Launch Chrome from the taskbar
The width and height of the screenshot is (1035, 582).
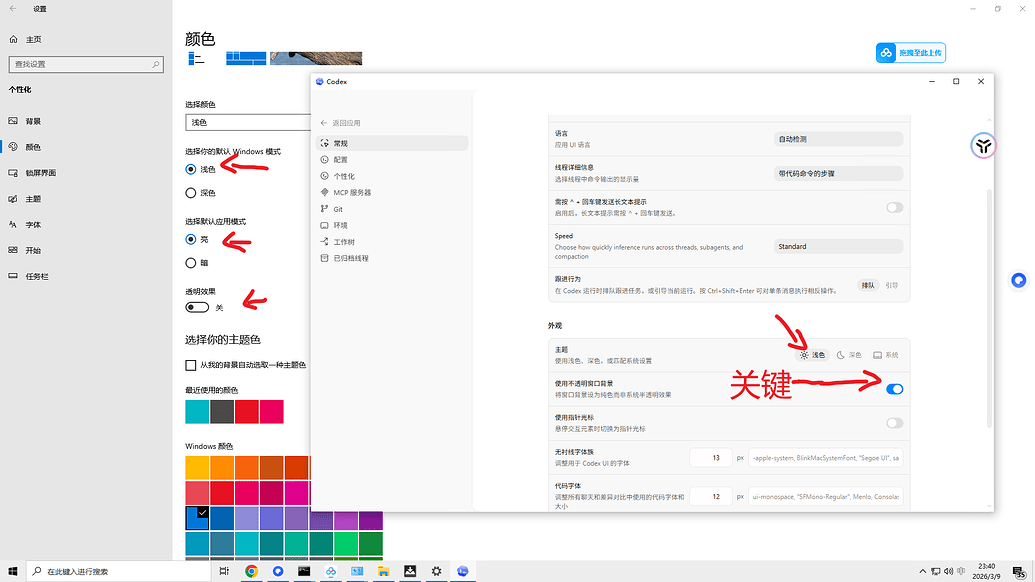click(x=251, y=571)
